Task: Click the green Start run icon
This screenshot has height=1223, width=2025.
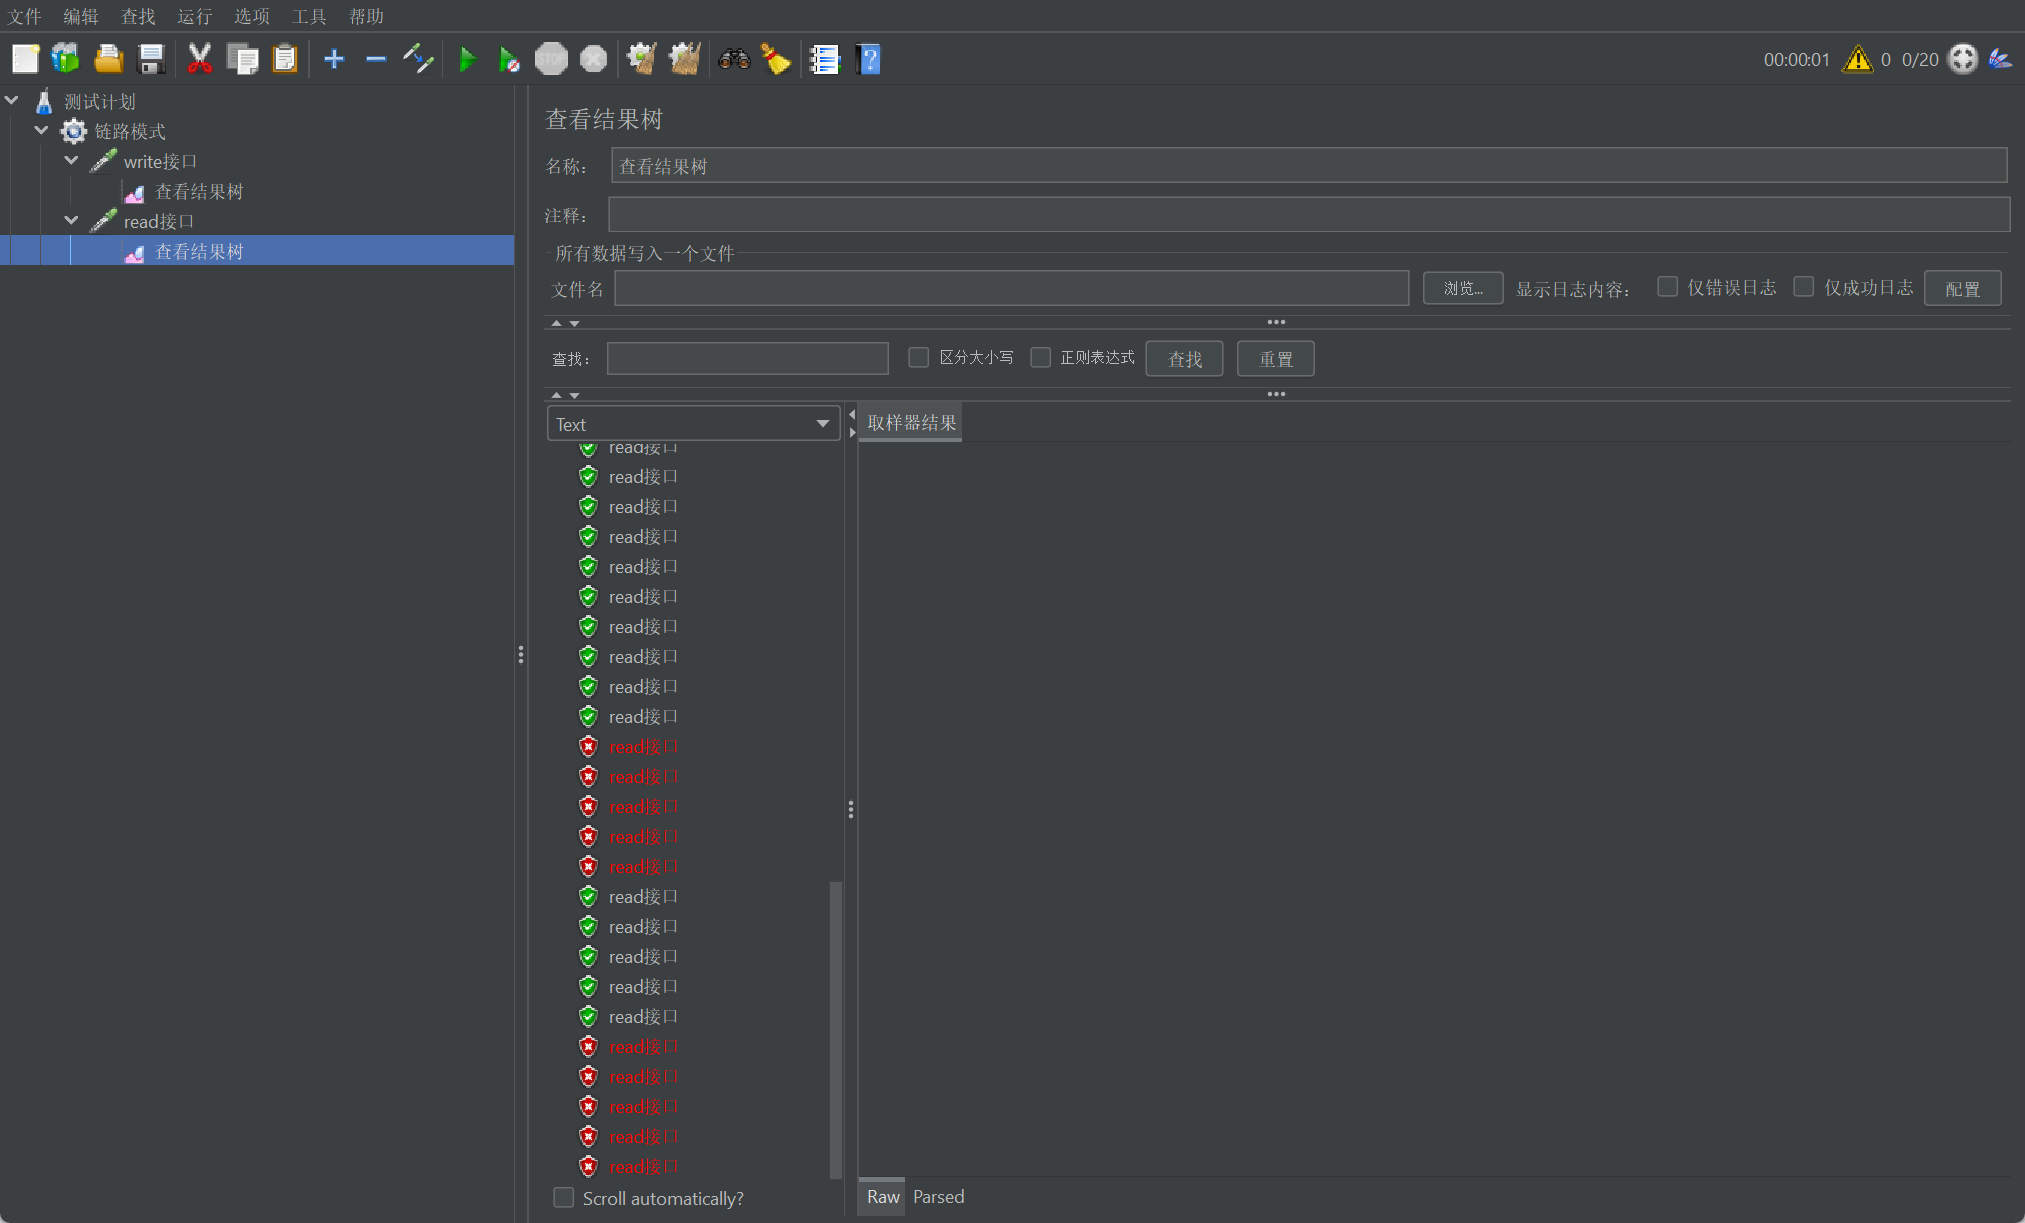Action: 466,60
